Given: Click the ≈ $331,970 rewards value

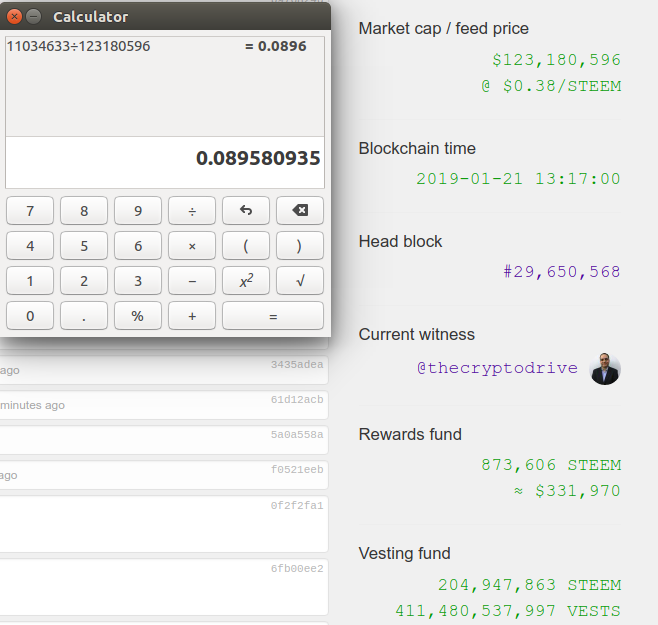Looking at the screenshot, I should click(x=567, y=491).
